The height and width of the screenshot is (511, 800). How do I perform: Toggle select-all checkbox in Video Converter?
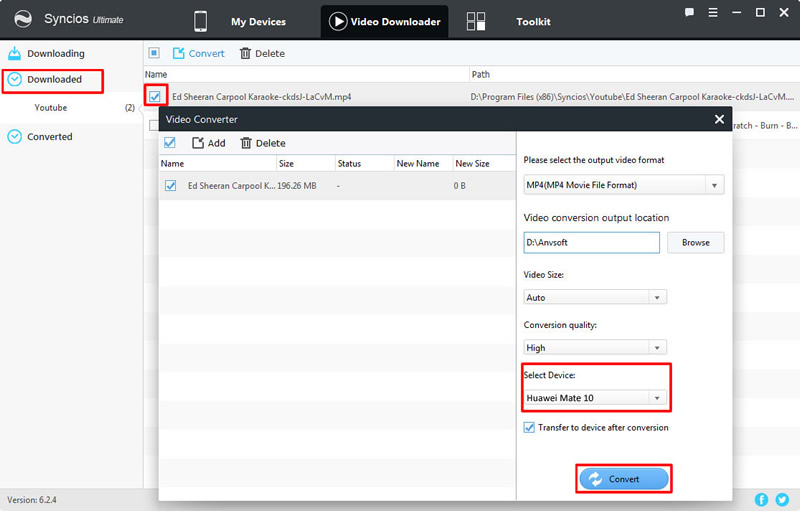pyautogui.click(x=170, y=143)
